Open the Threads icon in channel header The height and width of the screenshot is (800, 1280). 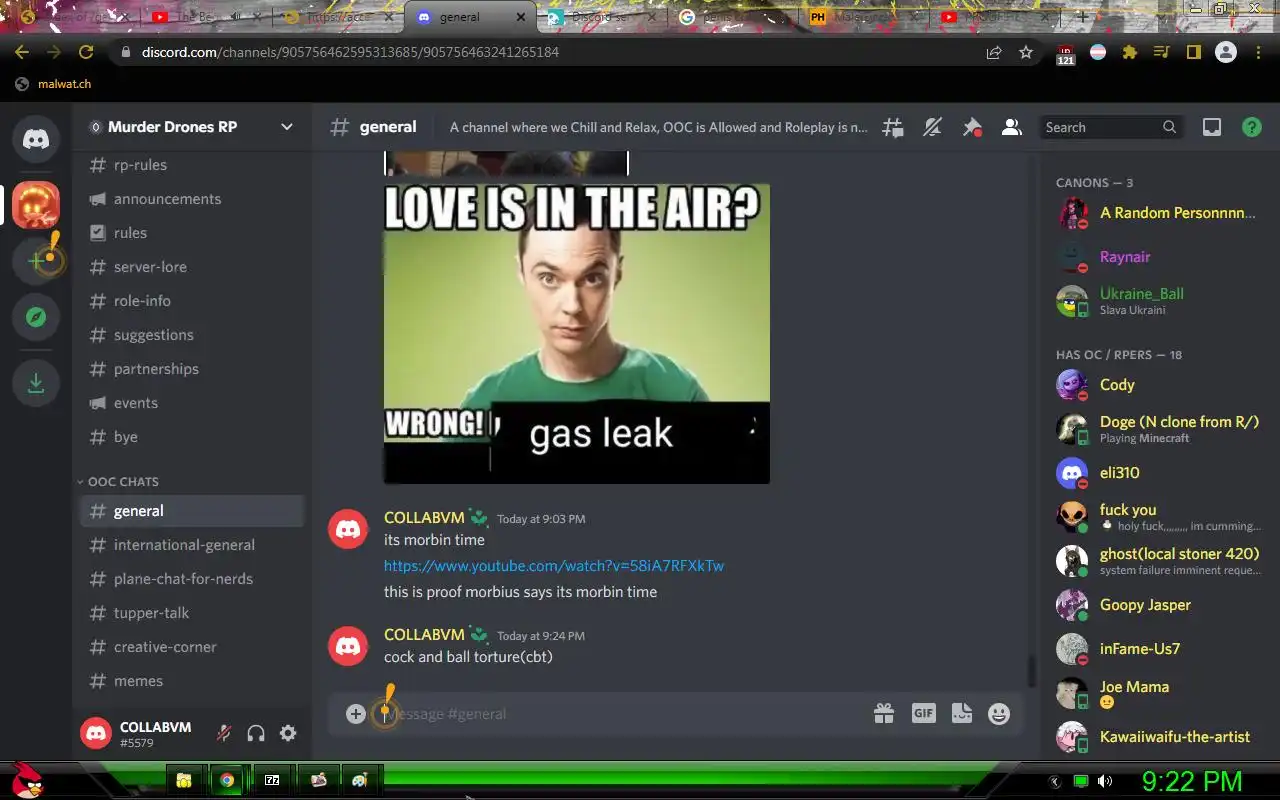coord(893,127)
